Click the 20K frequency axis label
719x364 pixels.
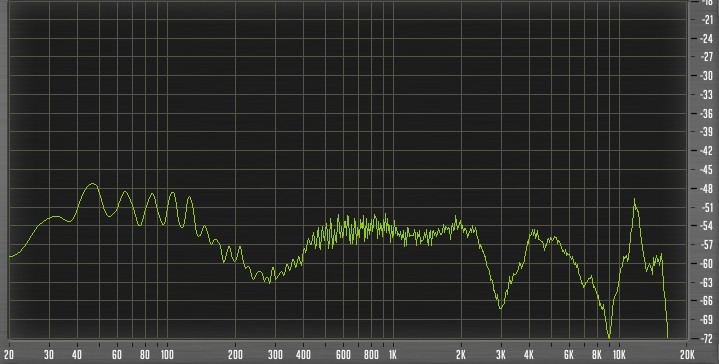(x=687, y=354)
